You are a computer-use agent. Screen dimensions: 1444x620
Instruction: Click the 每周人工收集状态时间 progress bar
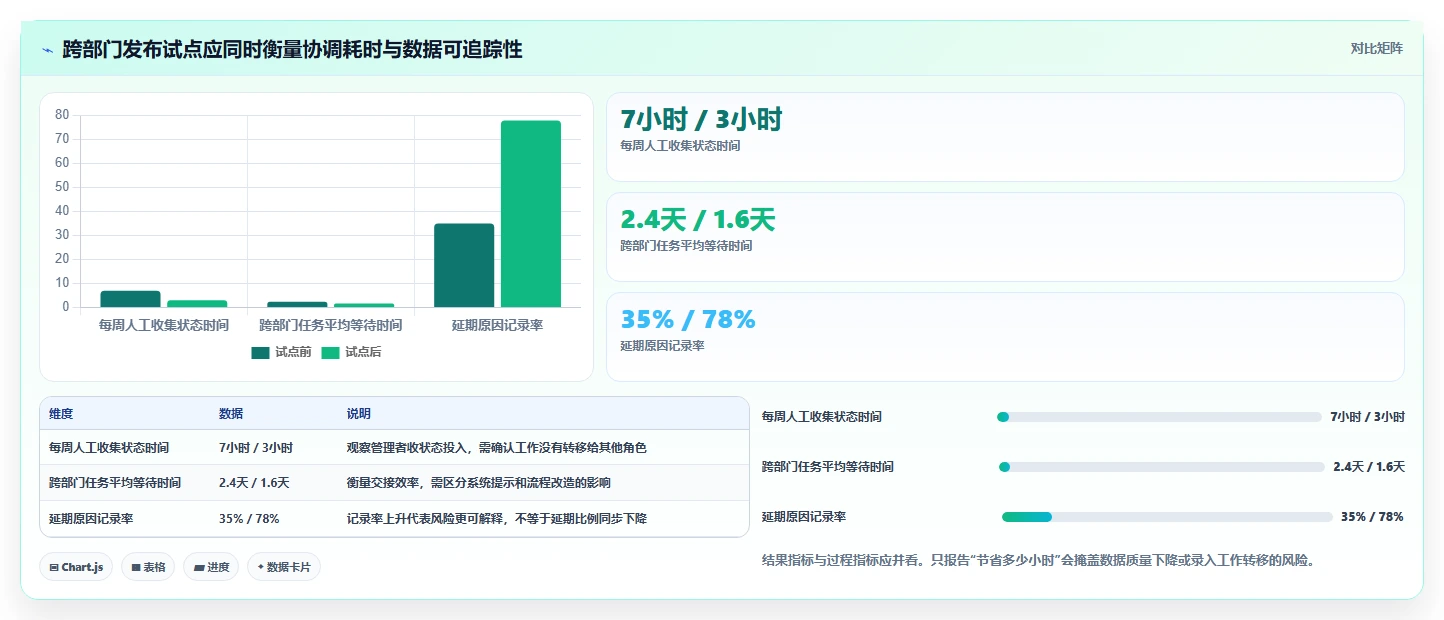pos(1159,417)
